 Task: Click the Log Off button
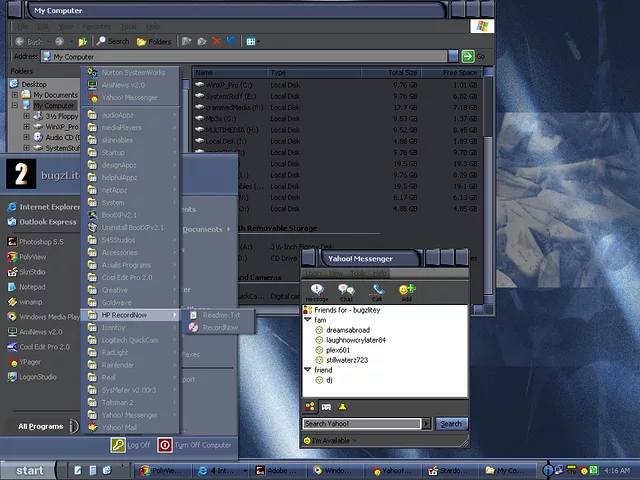tap(131, 445)
